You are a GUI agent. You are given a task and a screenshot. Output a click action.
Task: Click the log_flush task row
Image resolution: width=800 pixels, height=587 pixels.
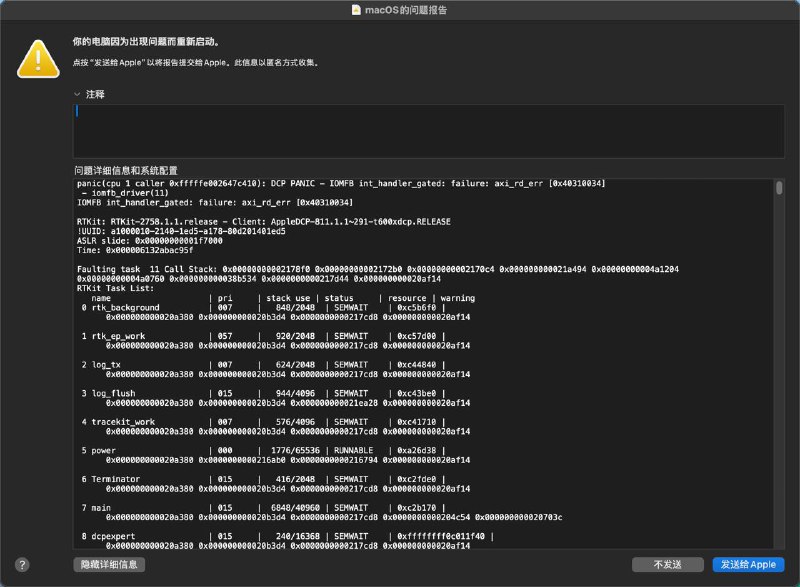[263, 393]
